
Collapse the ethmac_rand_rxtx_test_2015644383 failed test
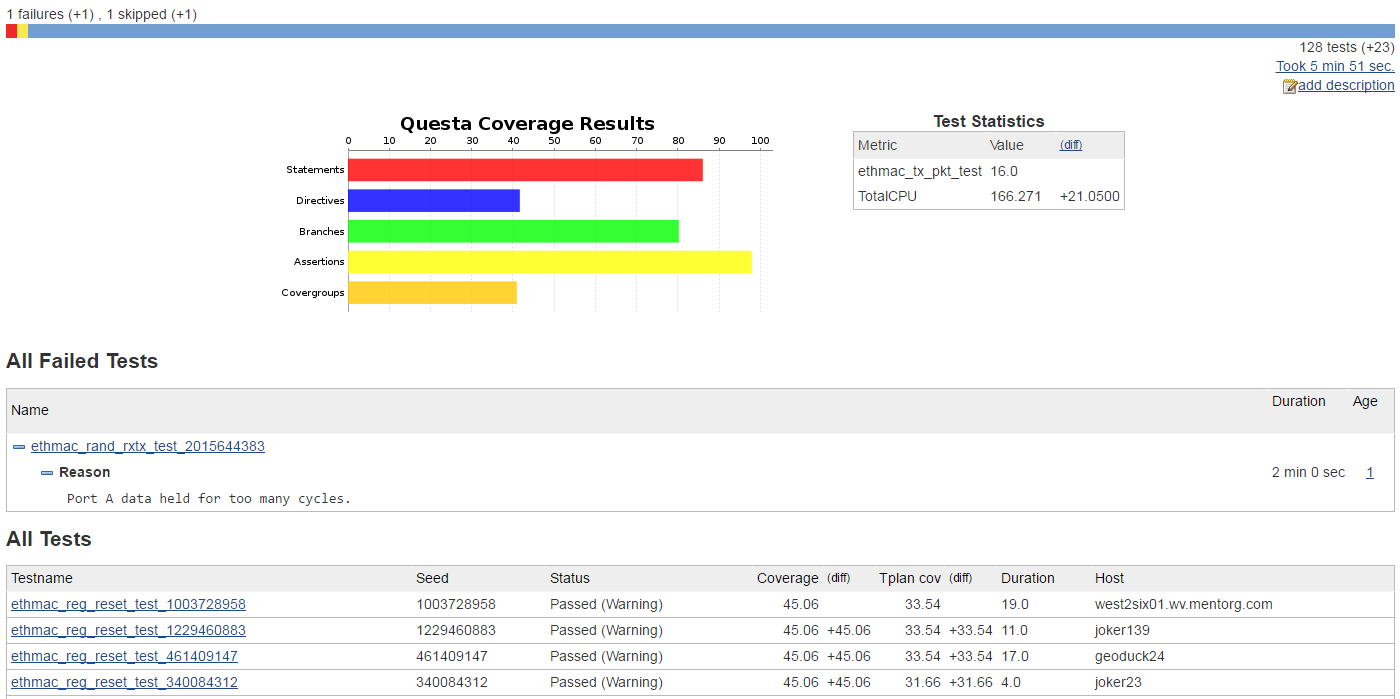tap(19, 447)
